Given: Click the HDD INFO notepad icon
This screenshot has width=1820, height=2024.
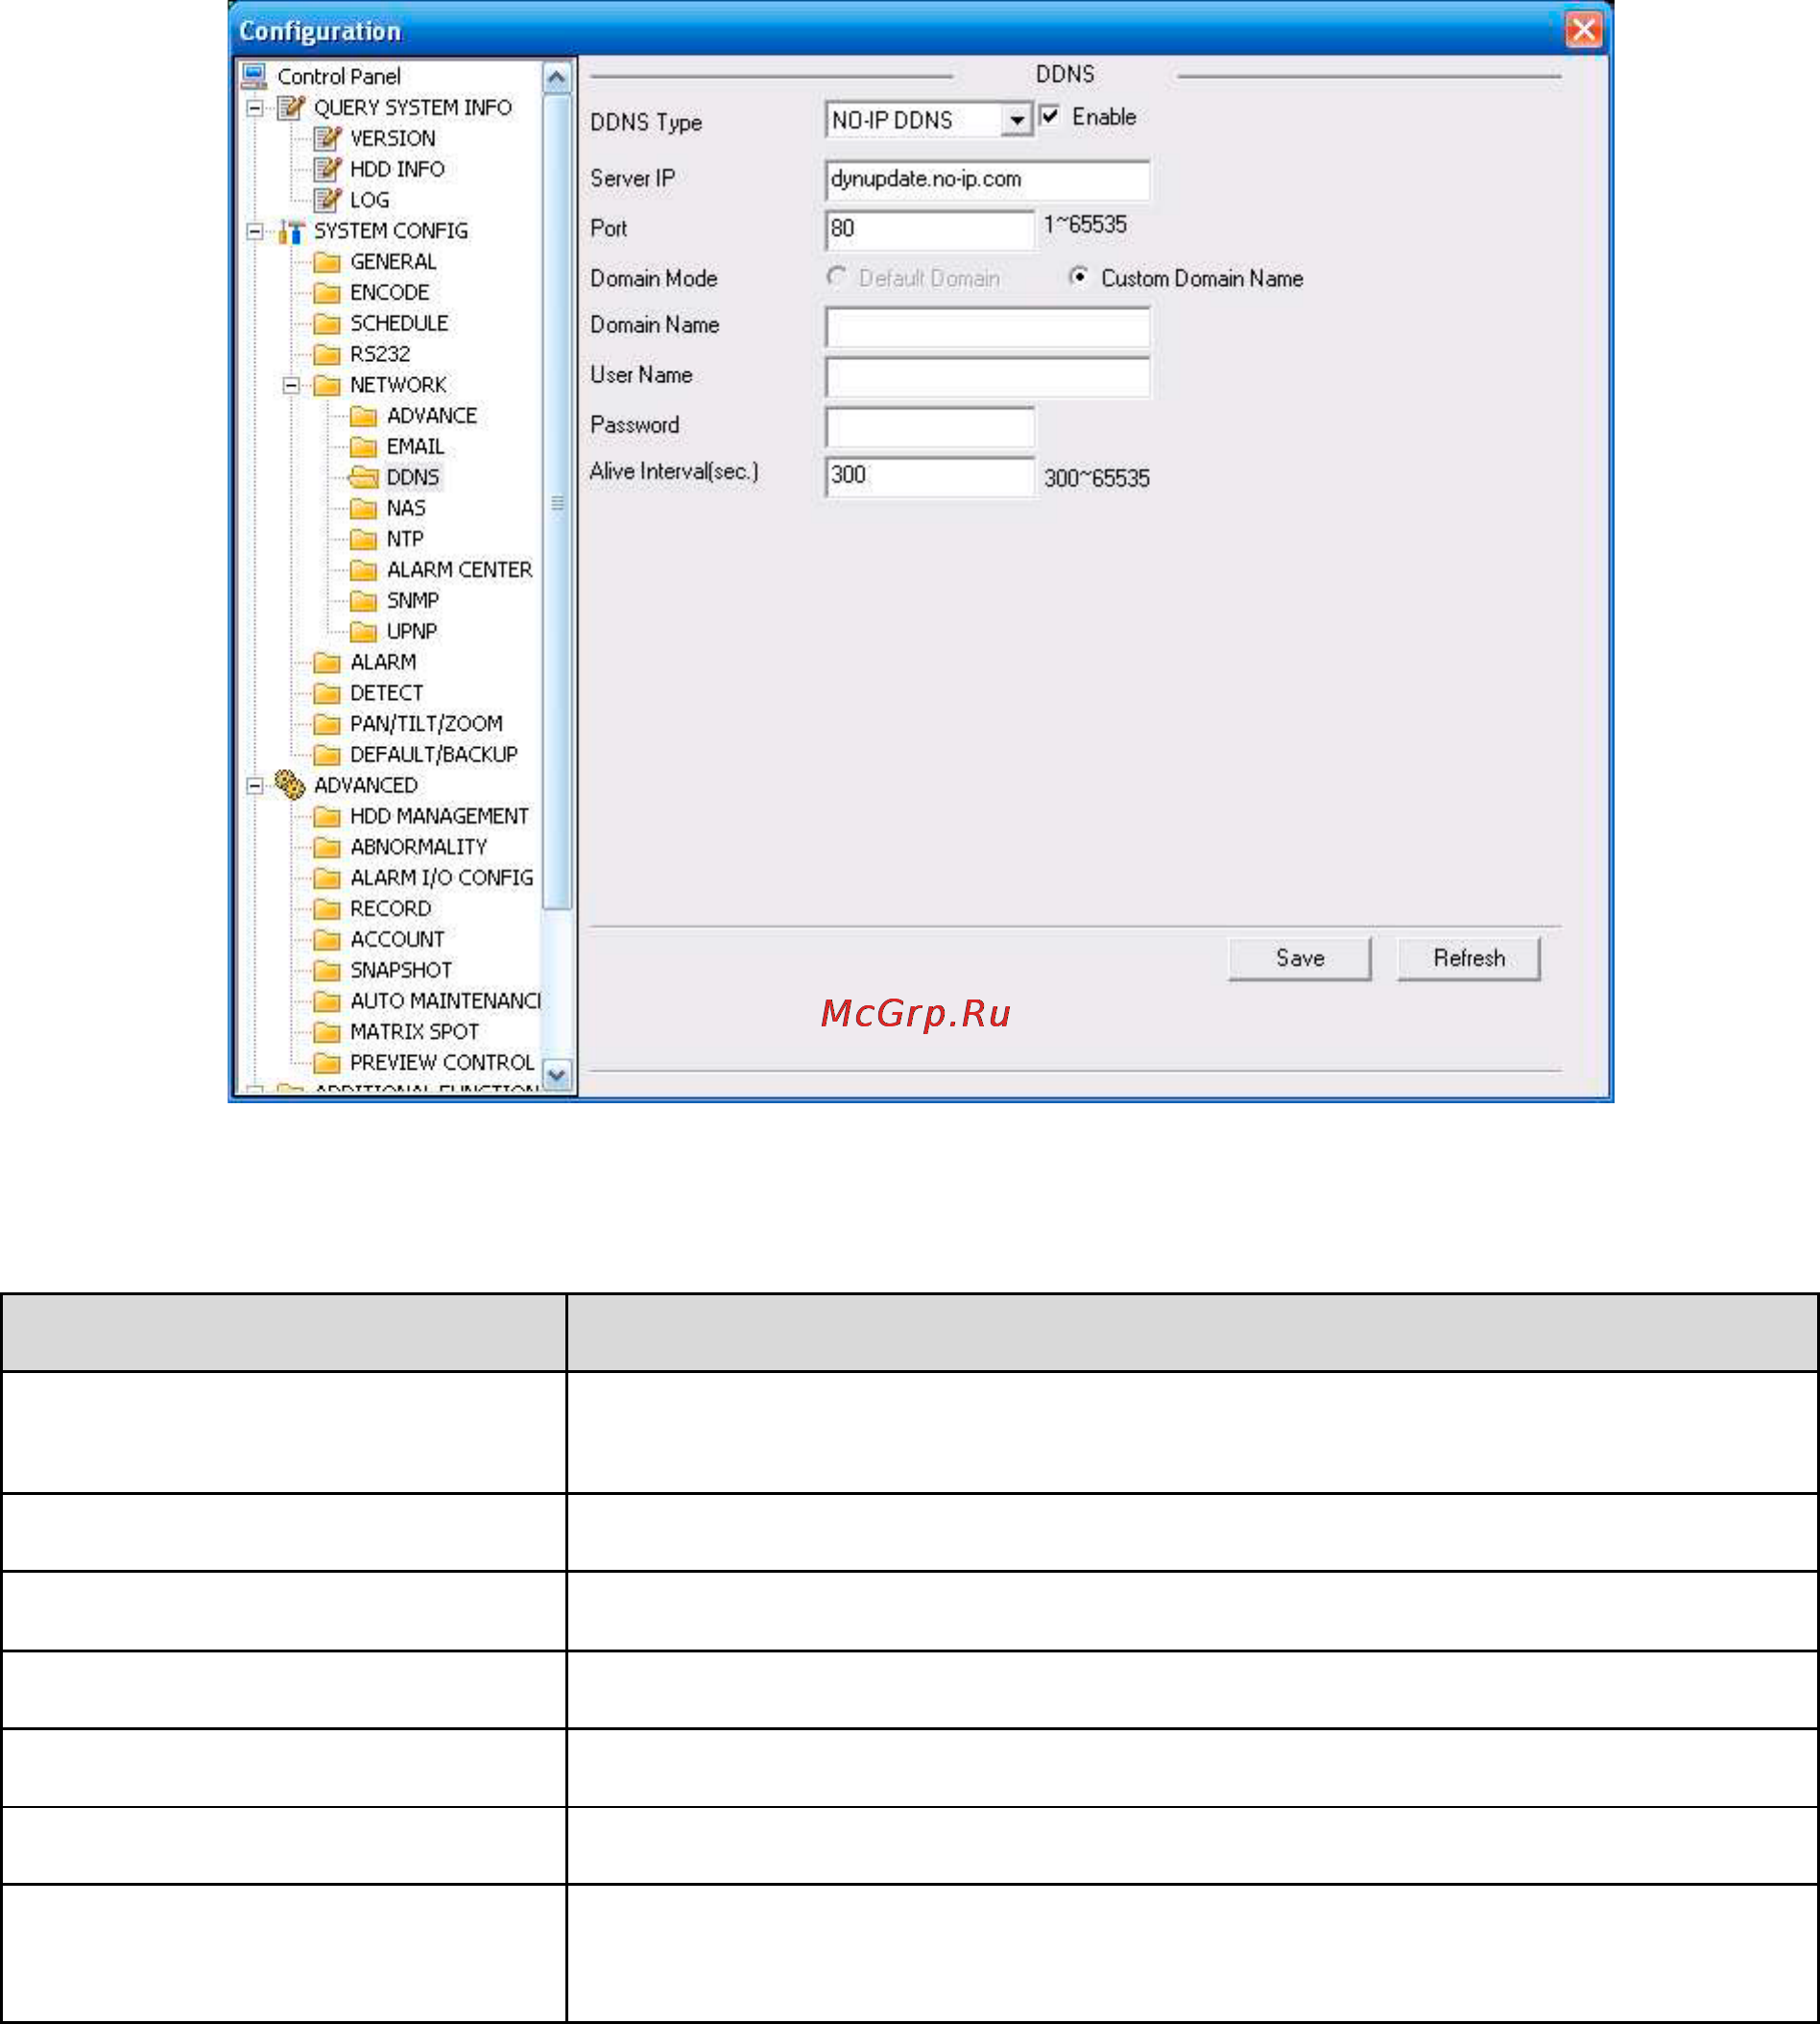Looking at the screenshot, I should tap(328, 169).
